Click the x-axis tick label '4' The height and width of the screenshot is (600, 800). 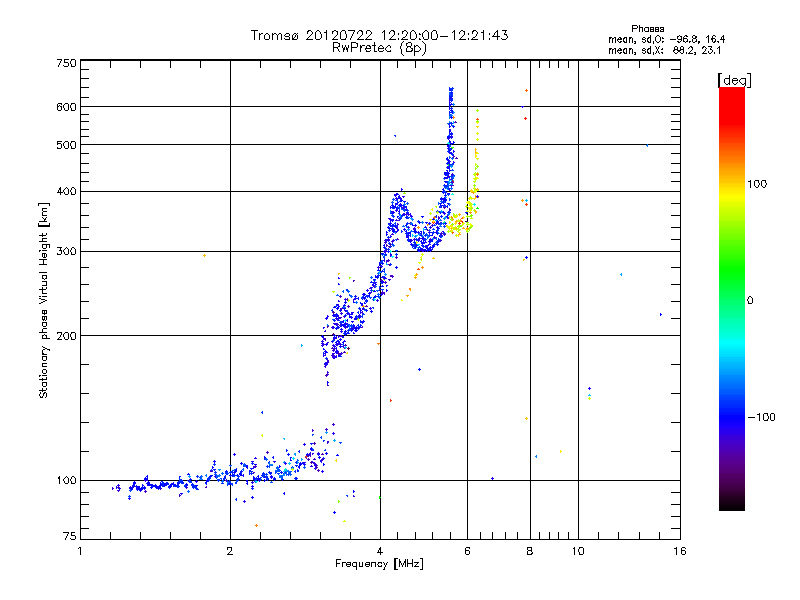click(380, 551)
